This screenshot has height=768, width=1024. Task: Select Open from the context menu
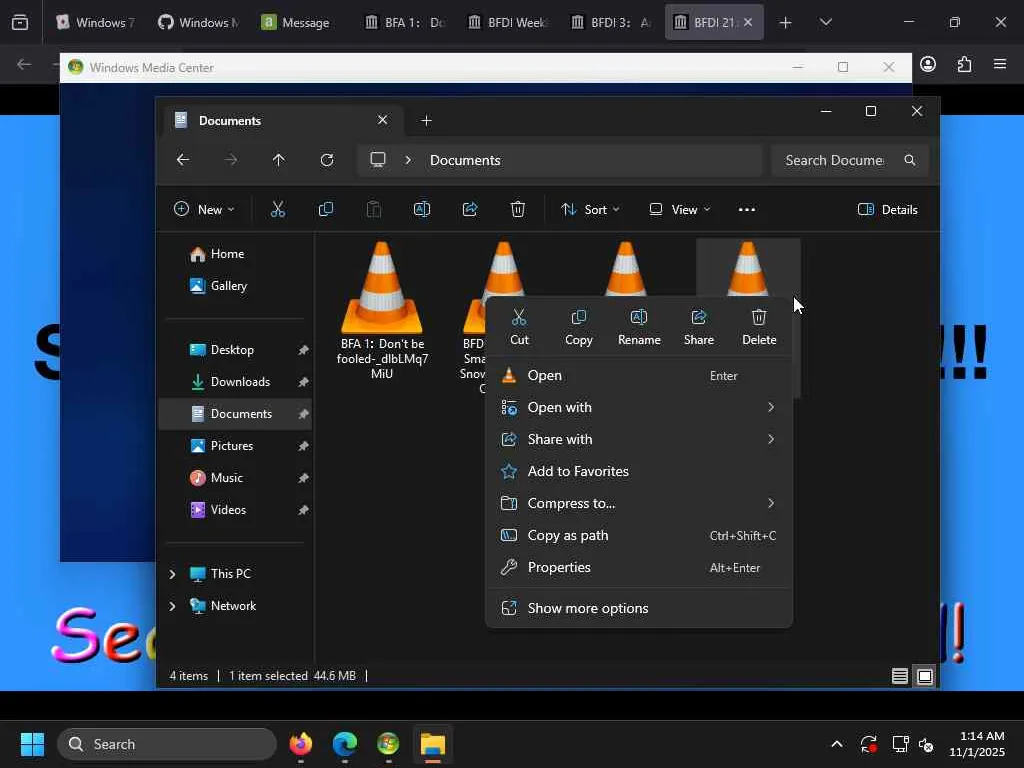click(x=639, y=376)
